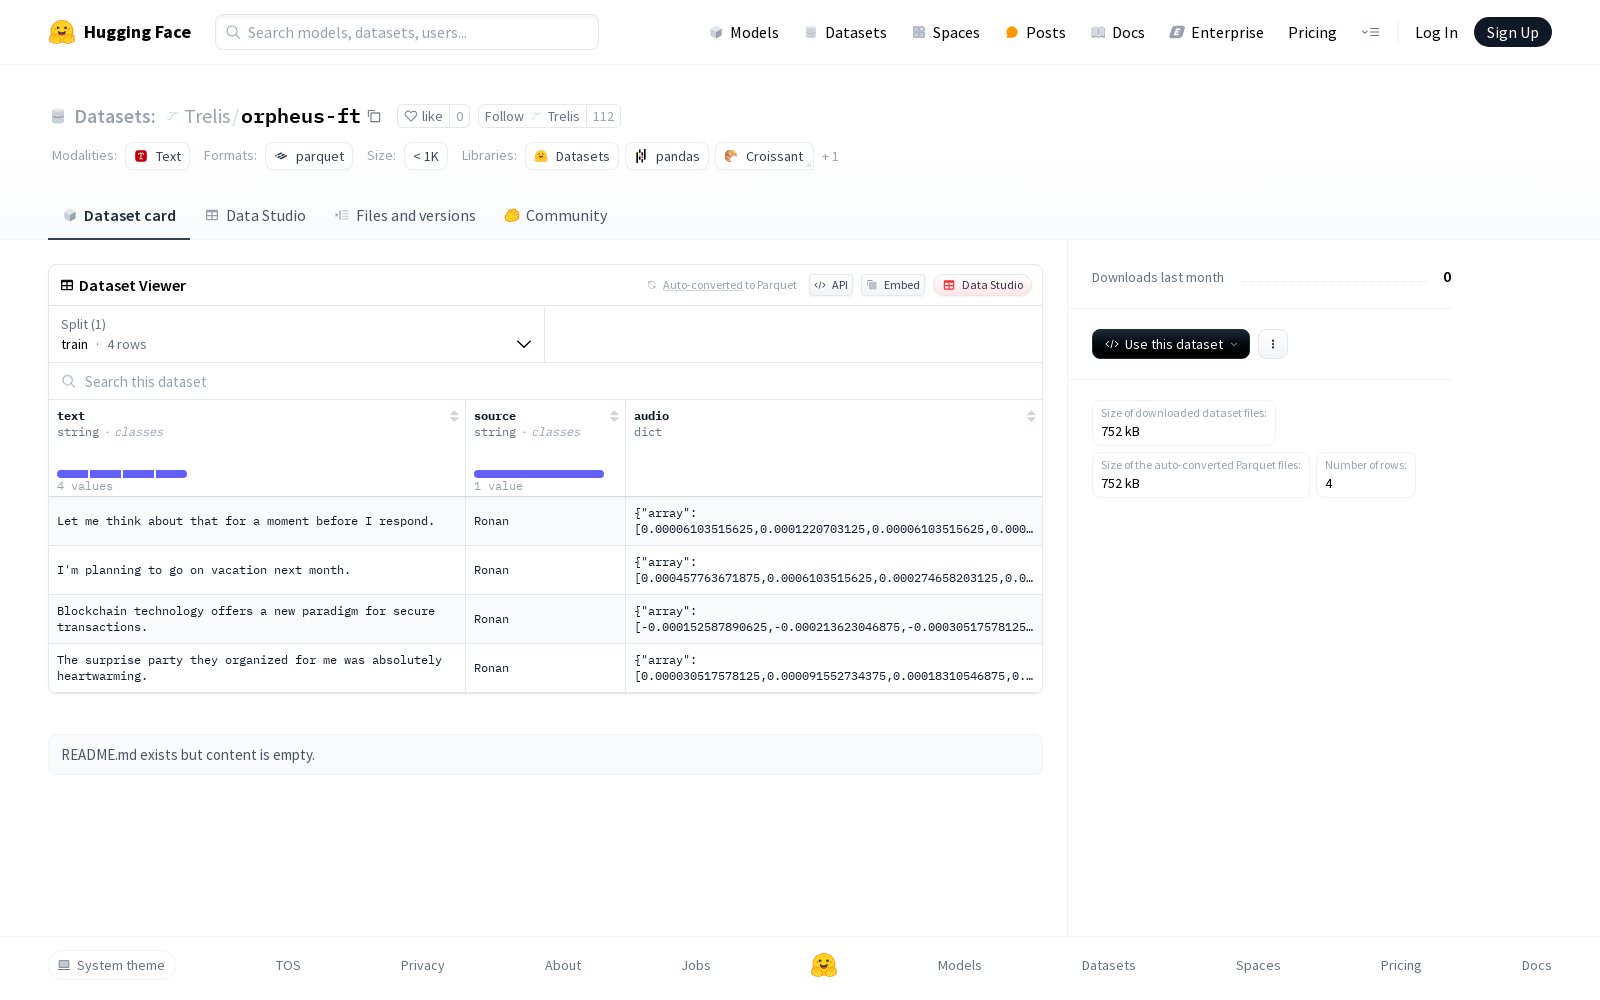The height and width of the screenshot is (1000, 1600).
Task: Click the Text modality tag
Action: pos(158,156)
